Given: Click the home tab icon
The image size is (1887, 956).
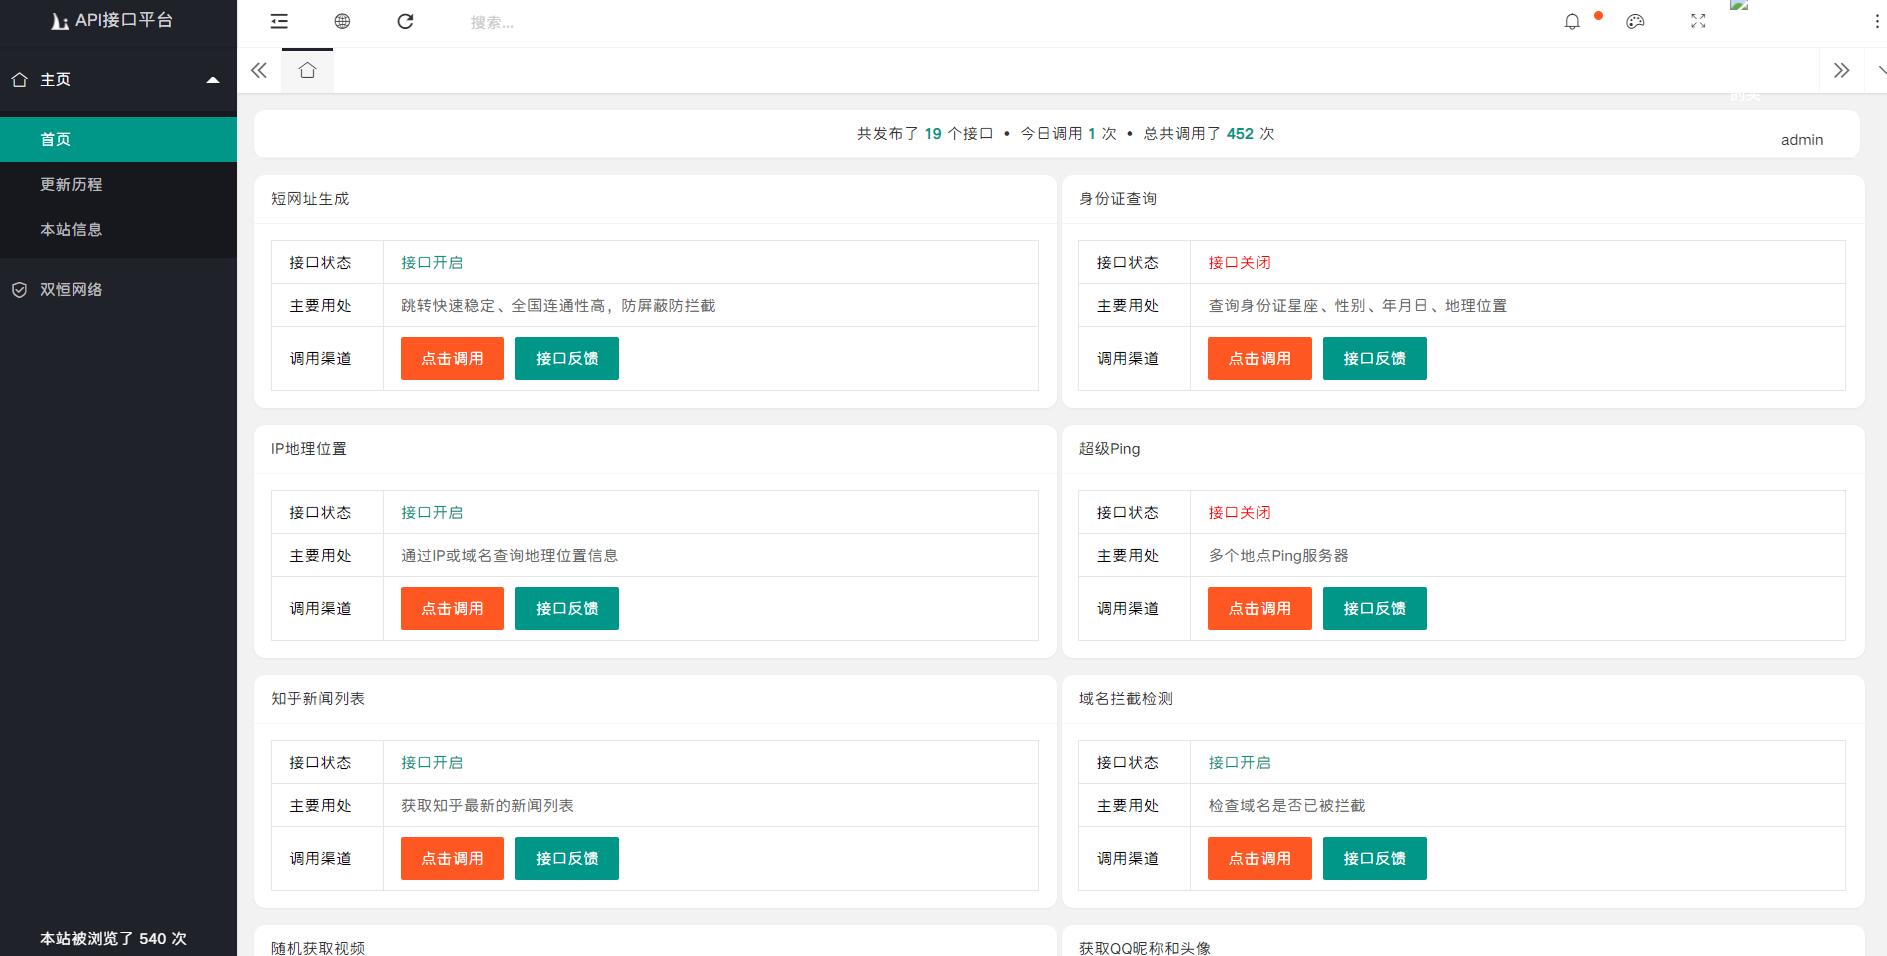Looking at the screenshot, I should 307,71.
